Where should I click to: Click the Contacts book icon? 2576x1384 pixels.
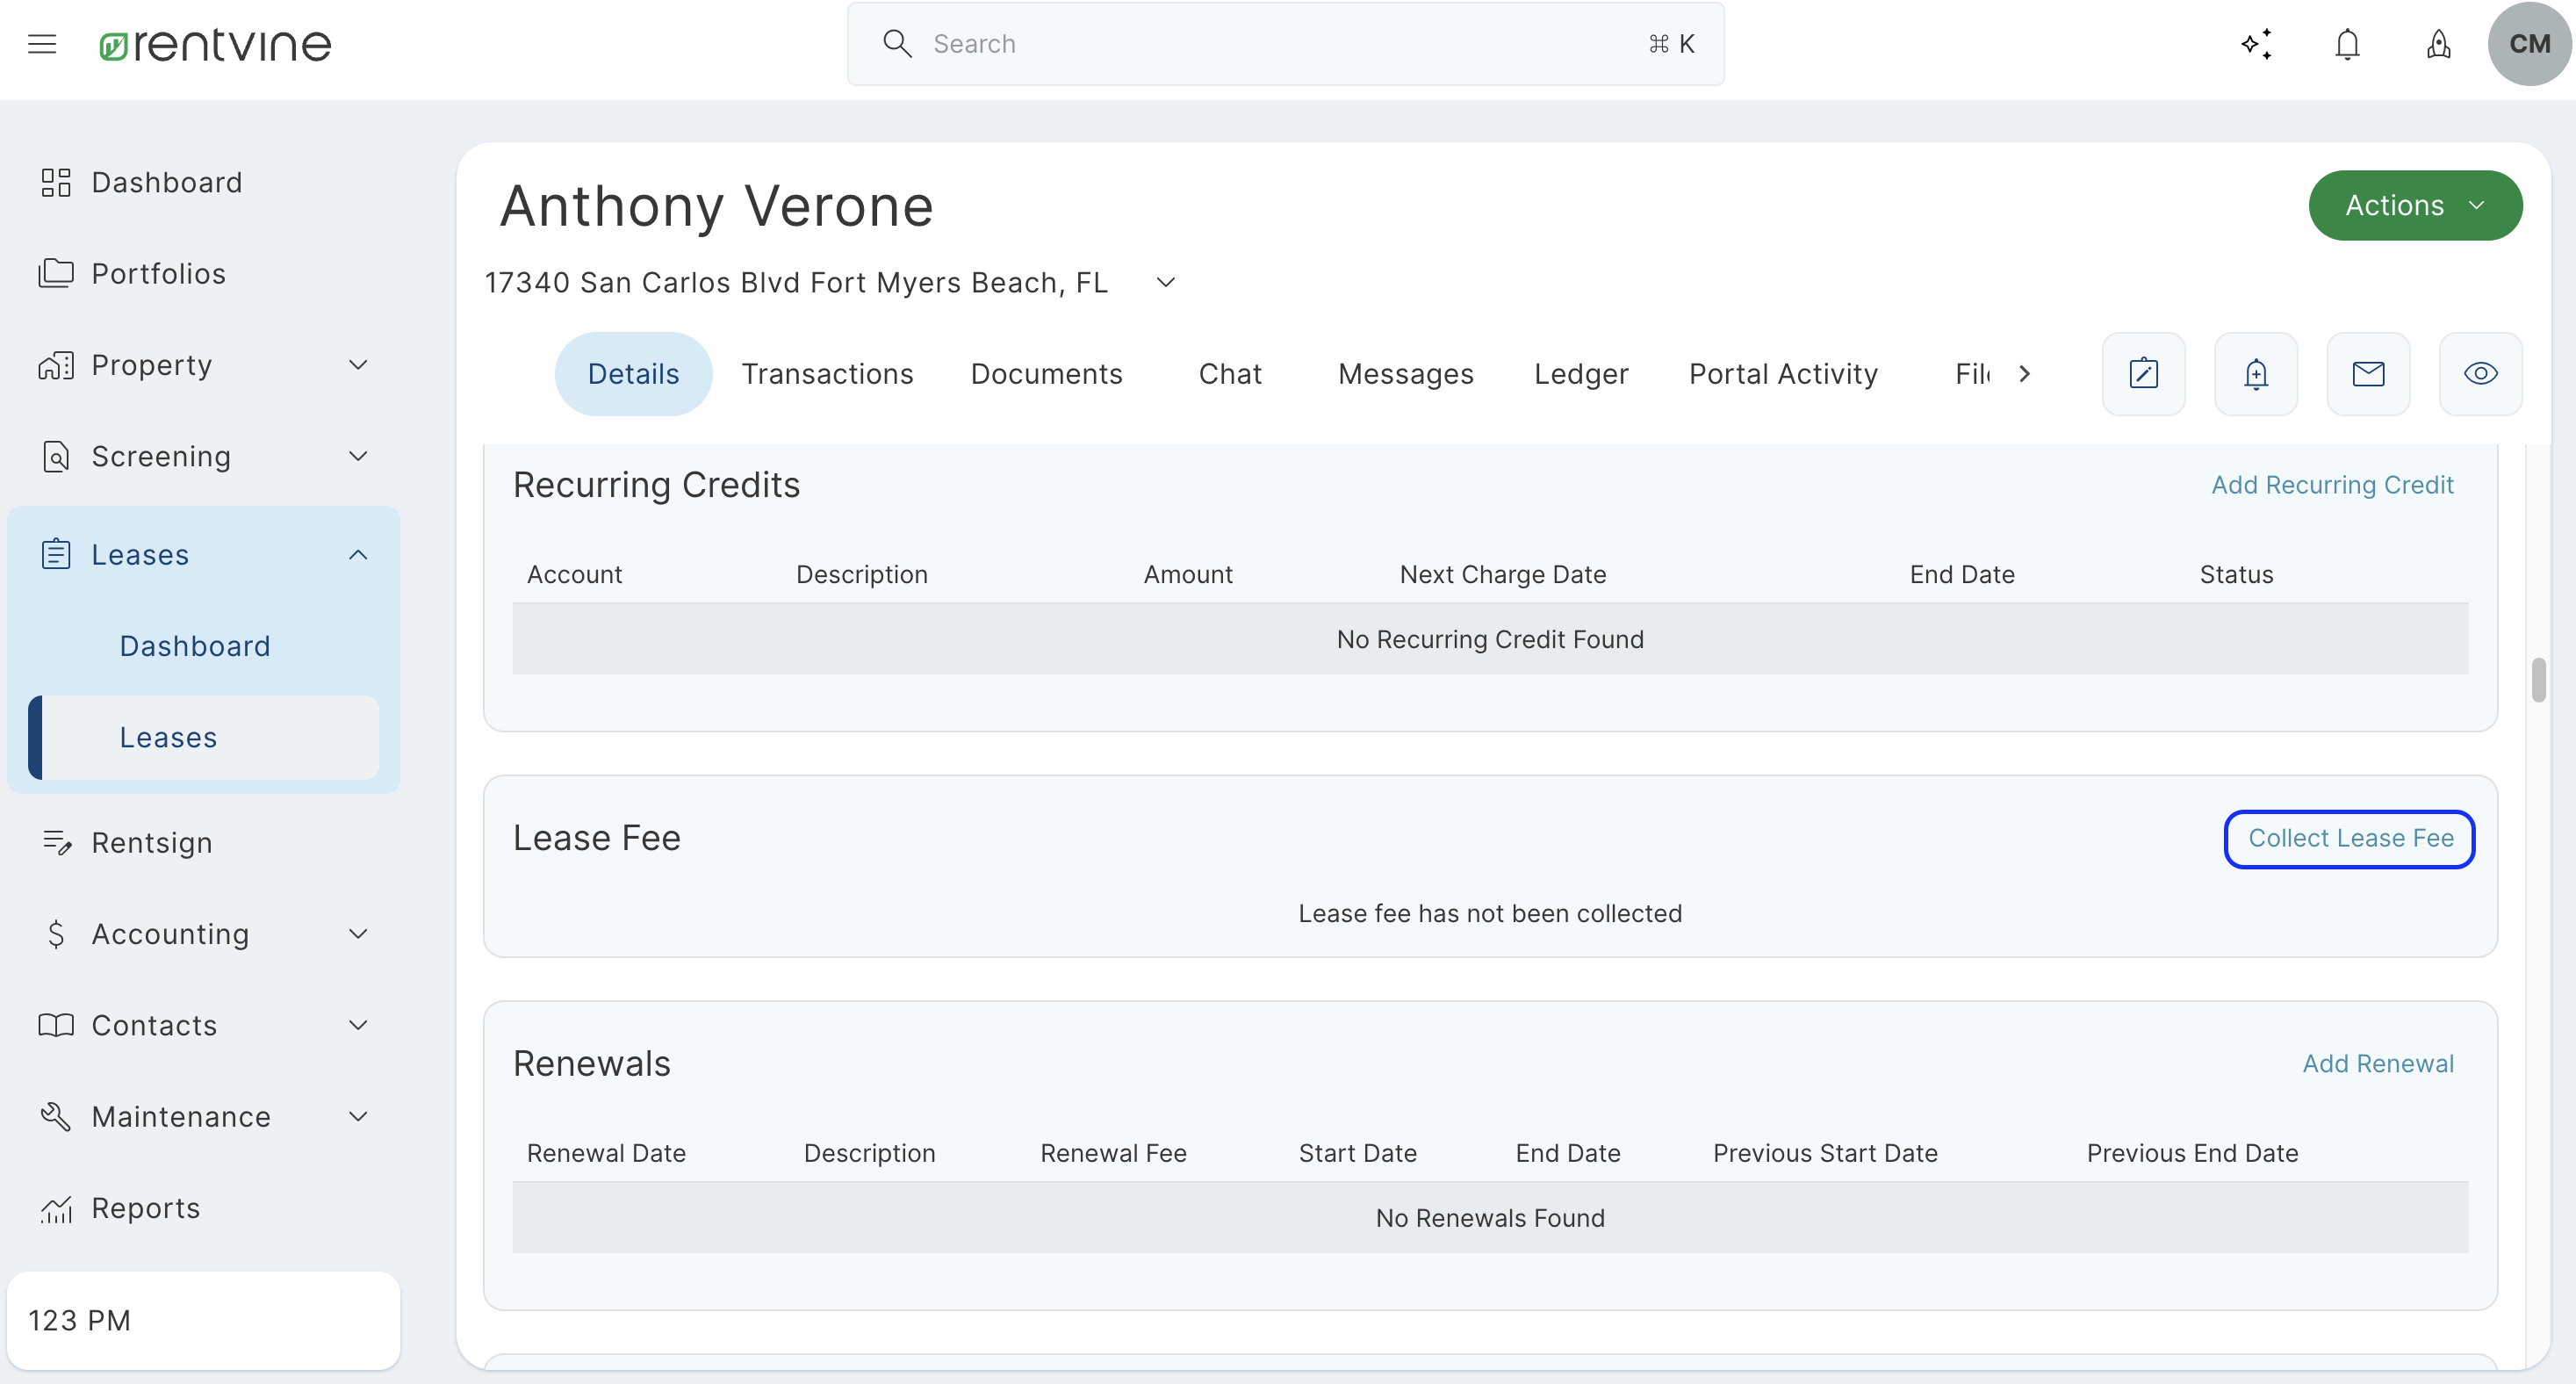(x=56, y=1025)
